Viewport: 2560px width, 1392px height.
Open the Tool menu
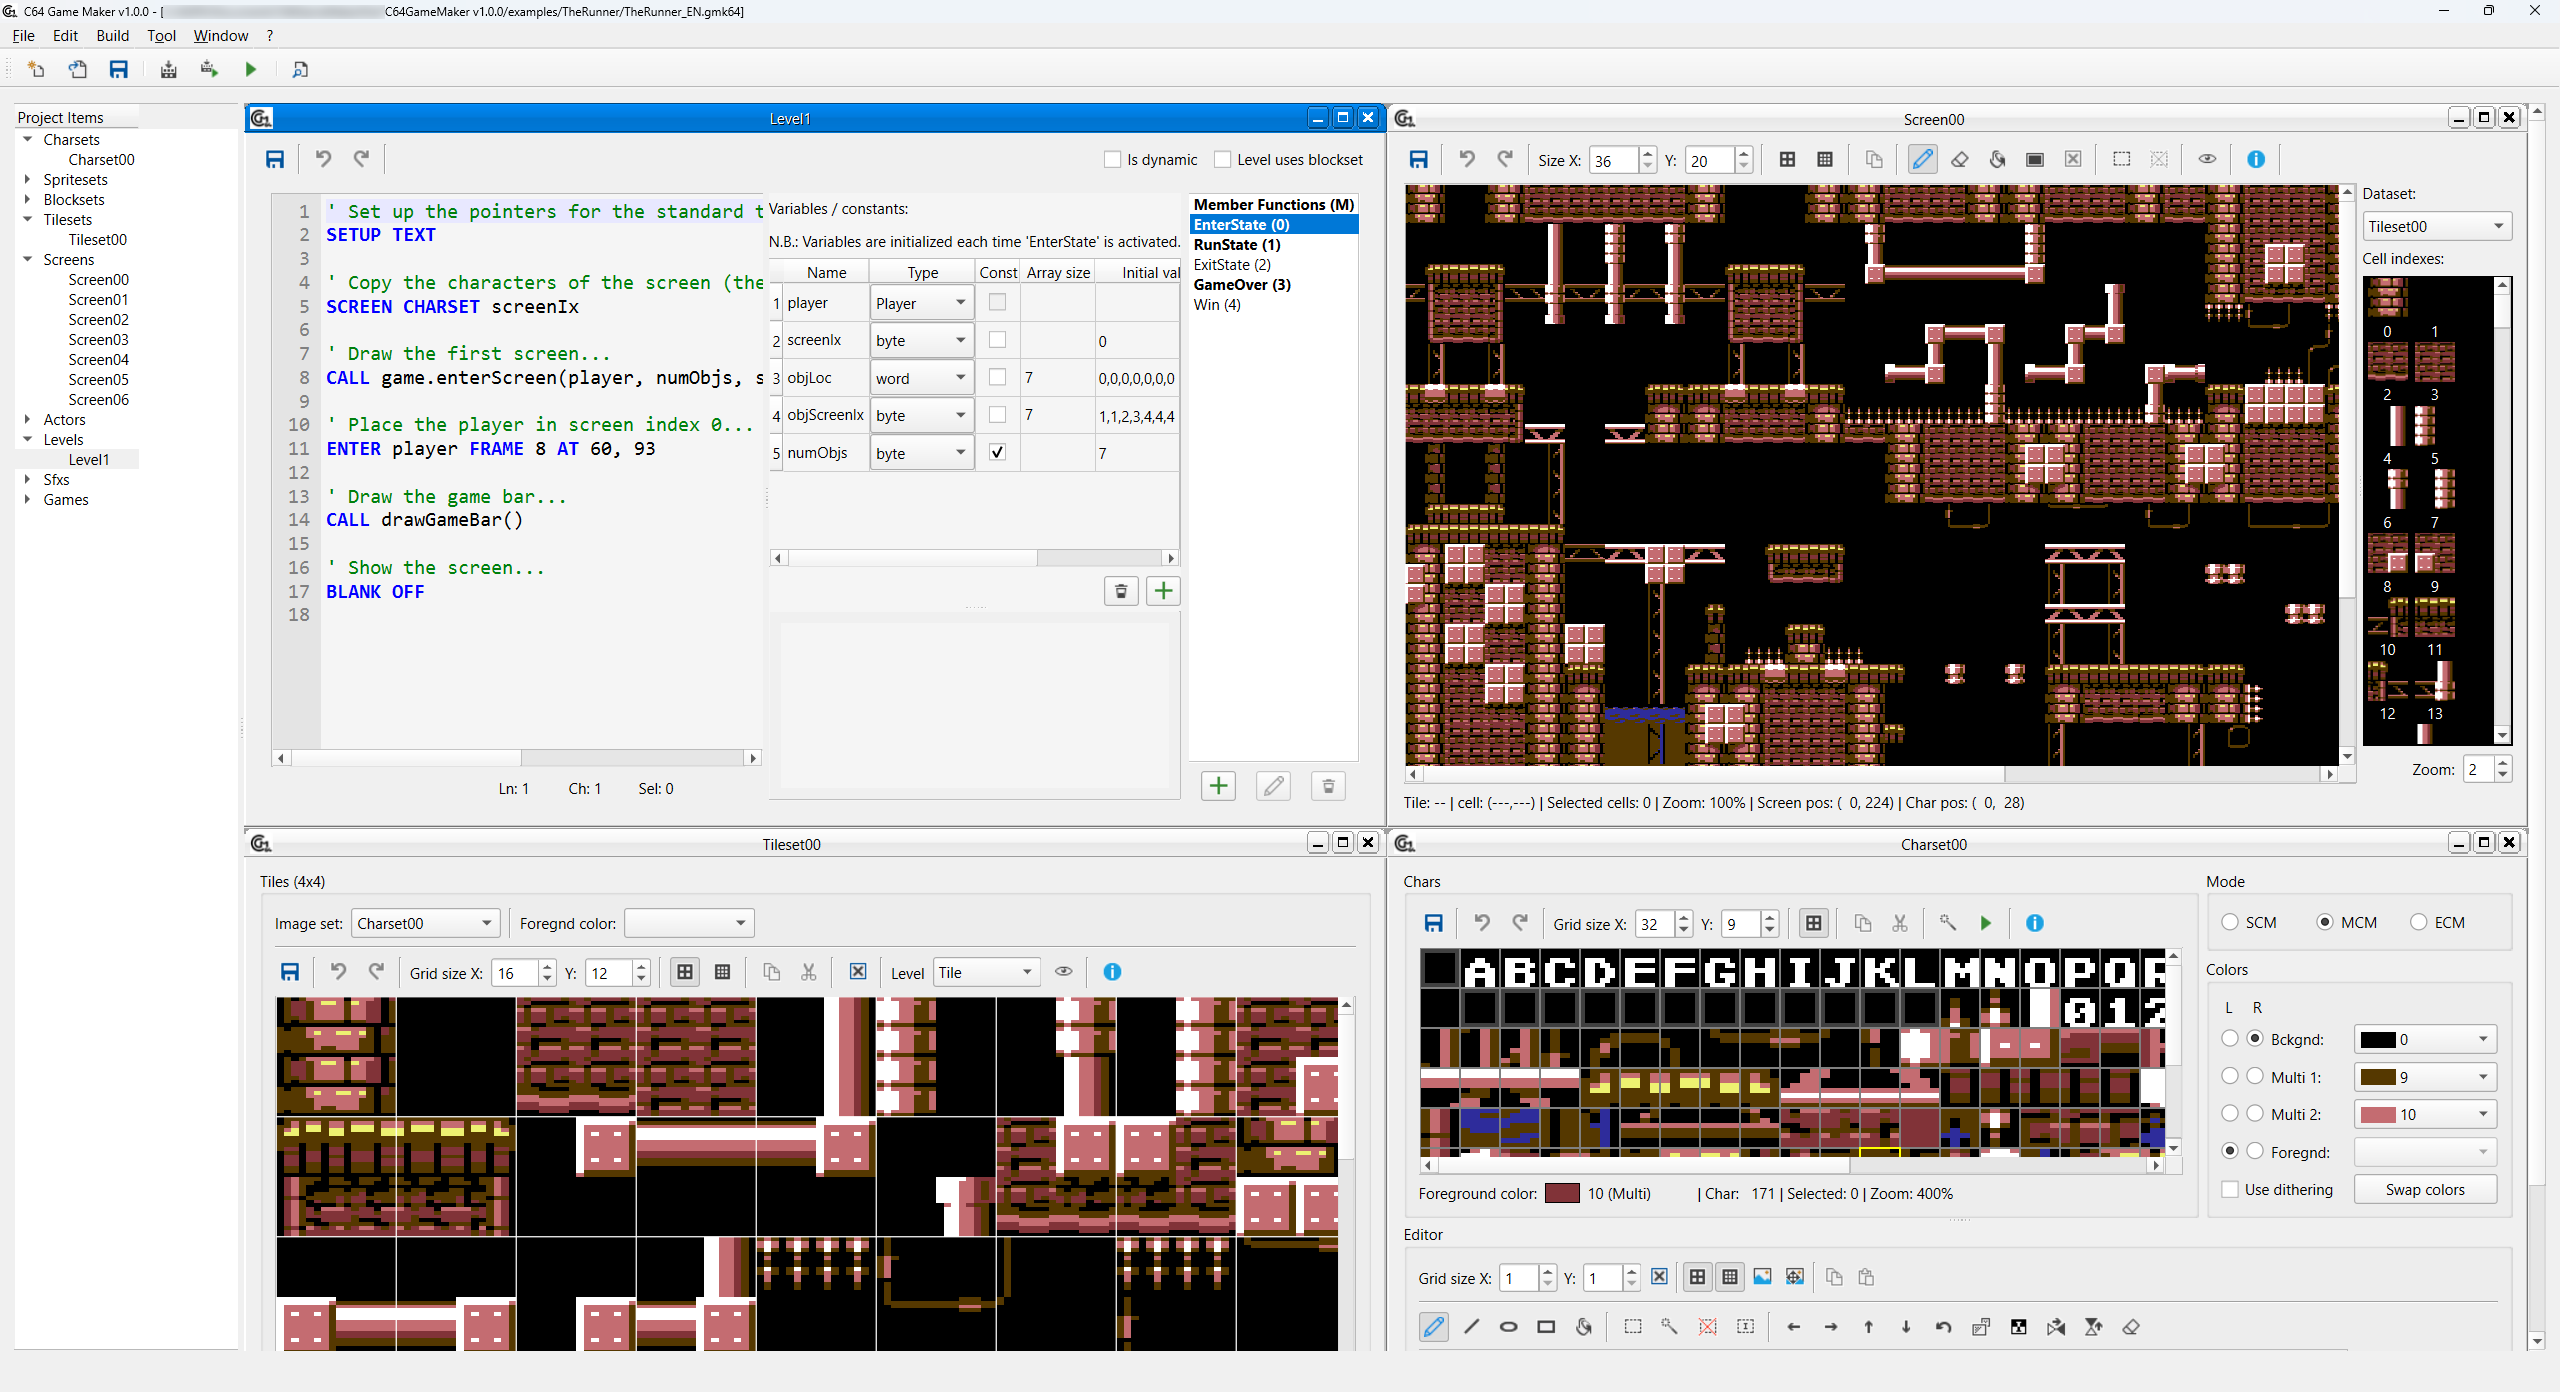pyautogui.click(x=161, y=35)
